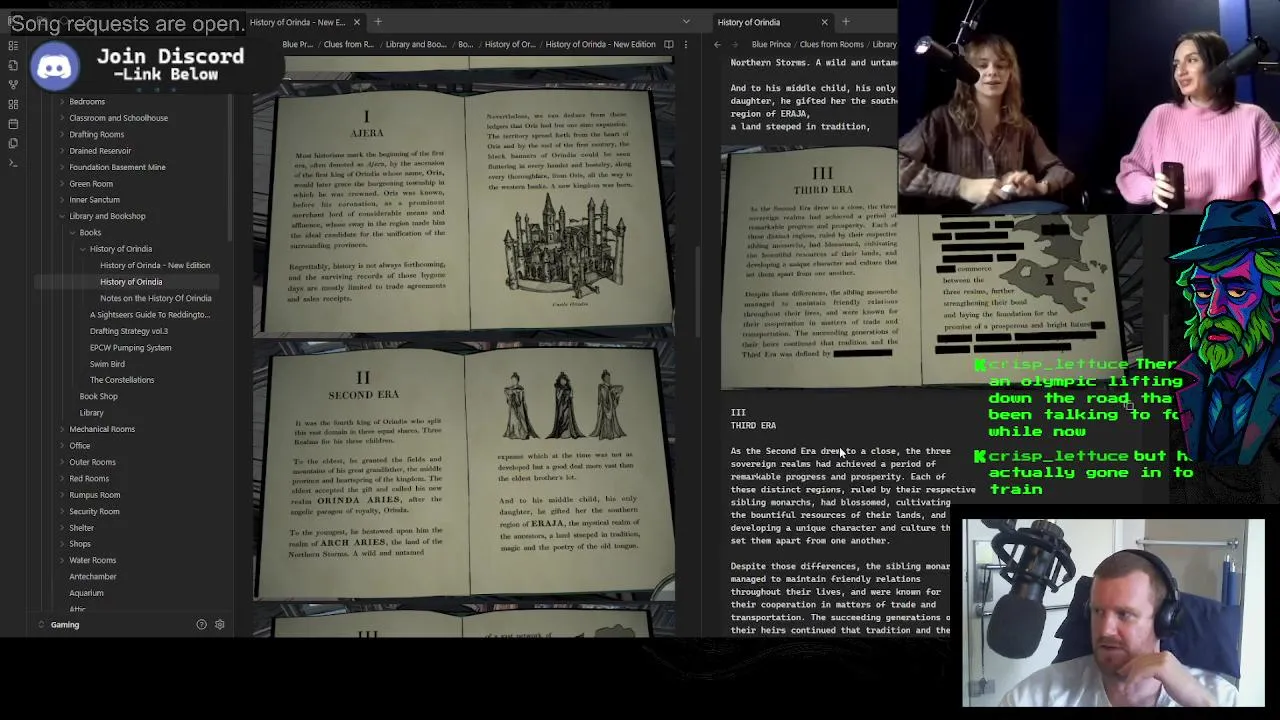The image size is (1280, 720).
Task: Toggle reading view book icon in center pane
Action: click(668, 44)
